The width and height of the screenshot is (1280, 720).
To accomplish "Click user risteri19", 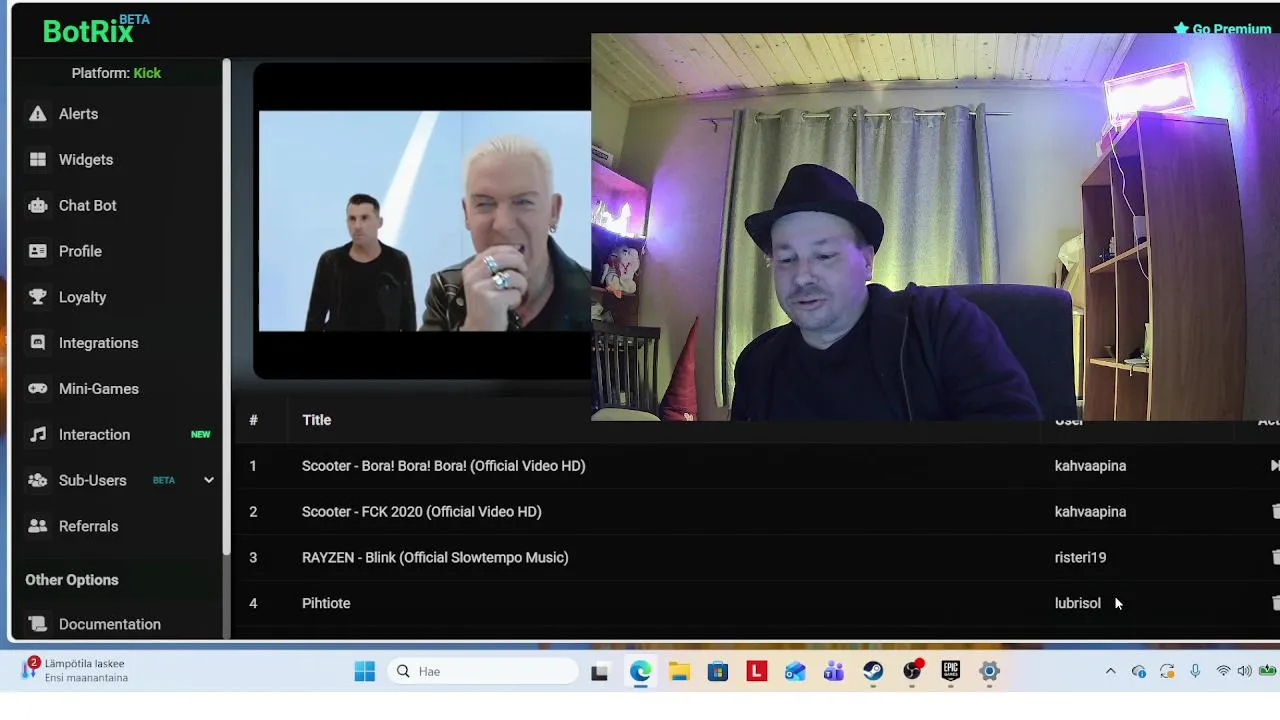I will [1080, 558].
